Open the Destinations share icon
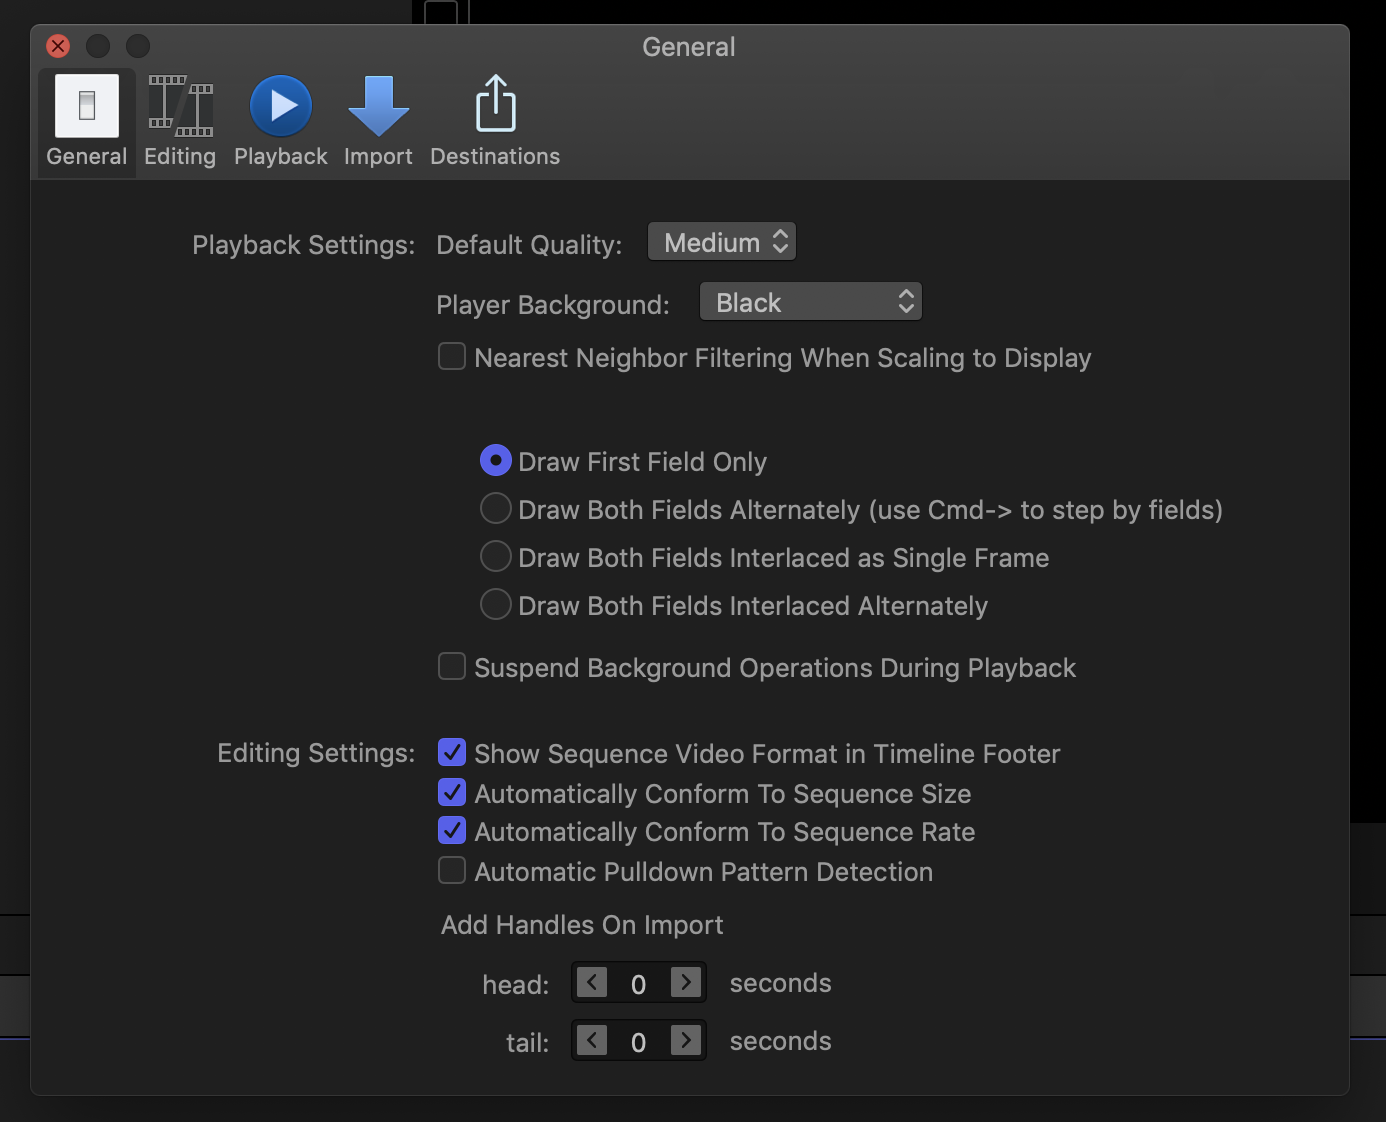The image size is (1386, 1122). click(x=495, y=104)
